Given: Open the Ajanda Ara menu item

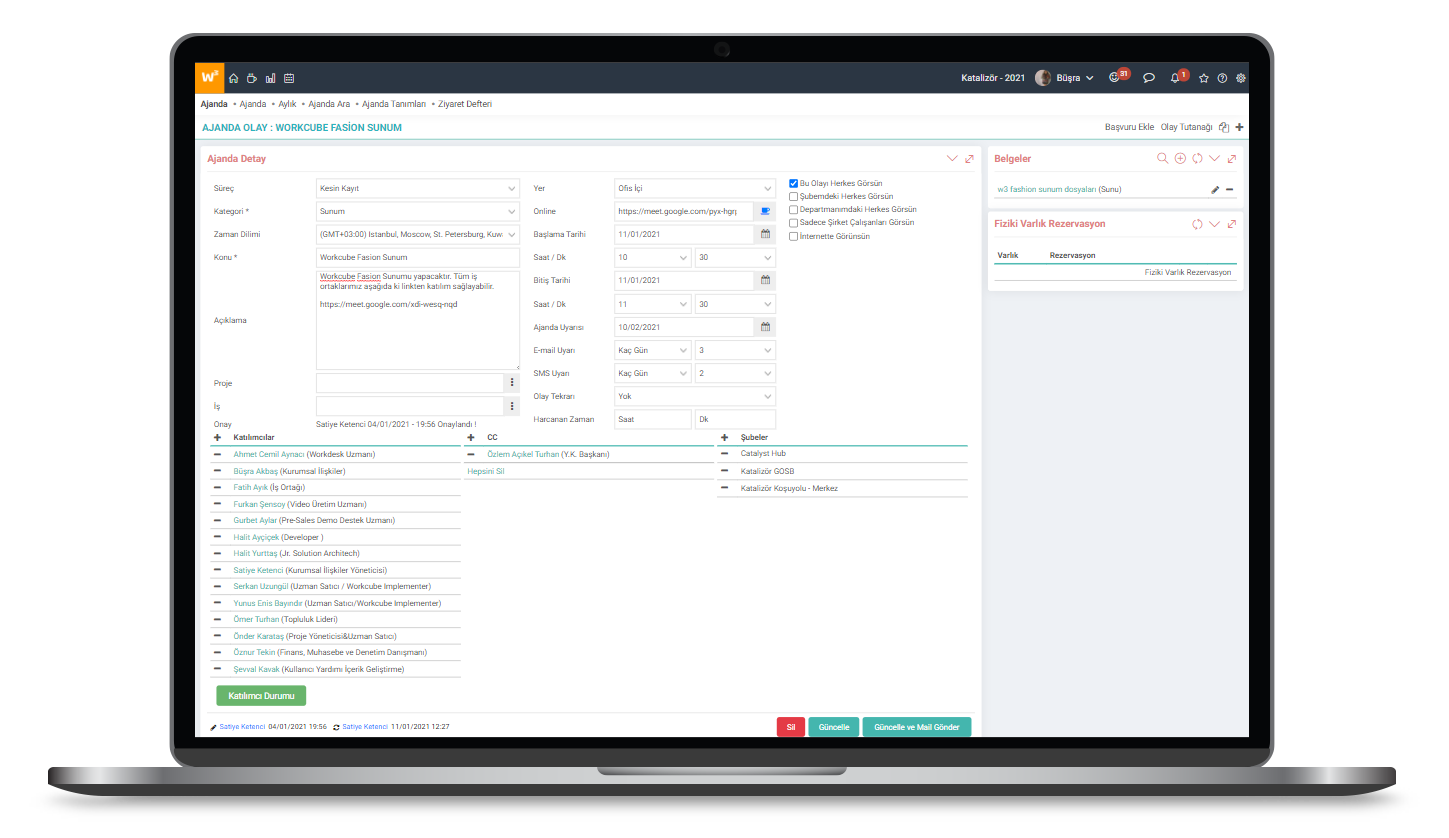Looking at the screenshot, I should [x=329, y=104].
